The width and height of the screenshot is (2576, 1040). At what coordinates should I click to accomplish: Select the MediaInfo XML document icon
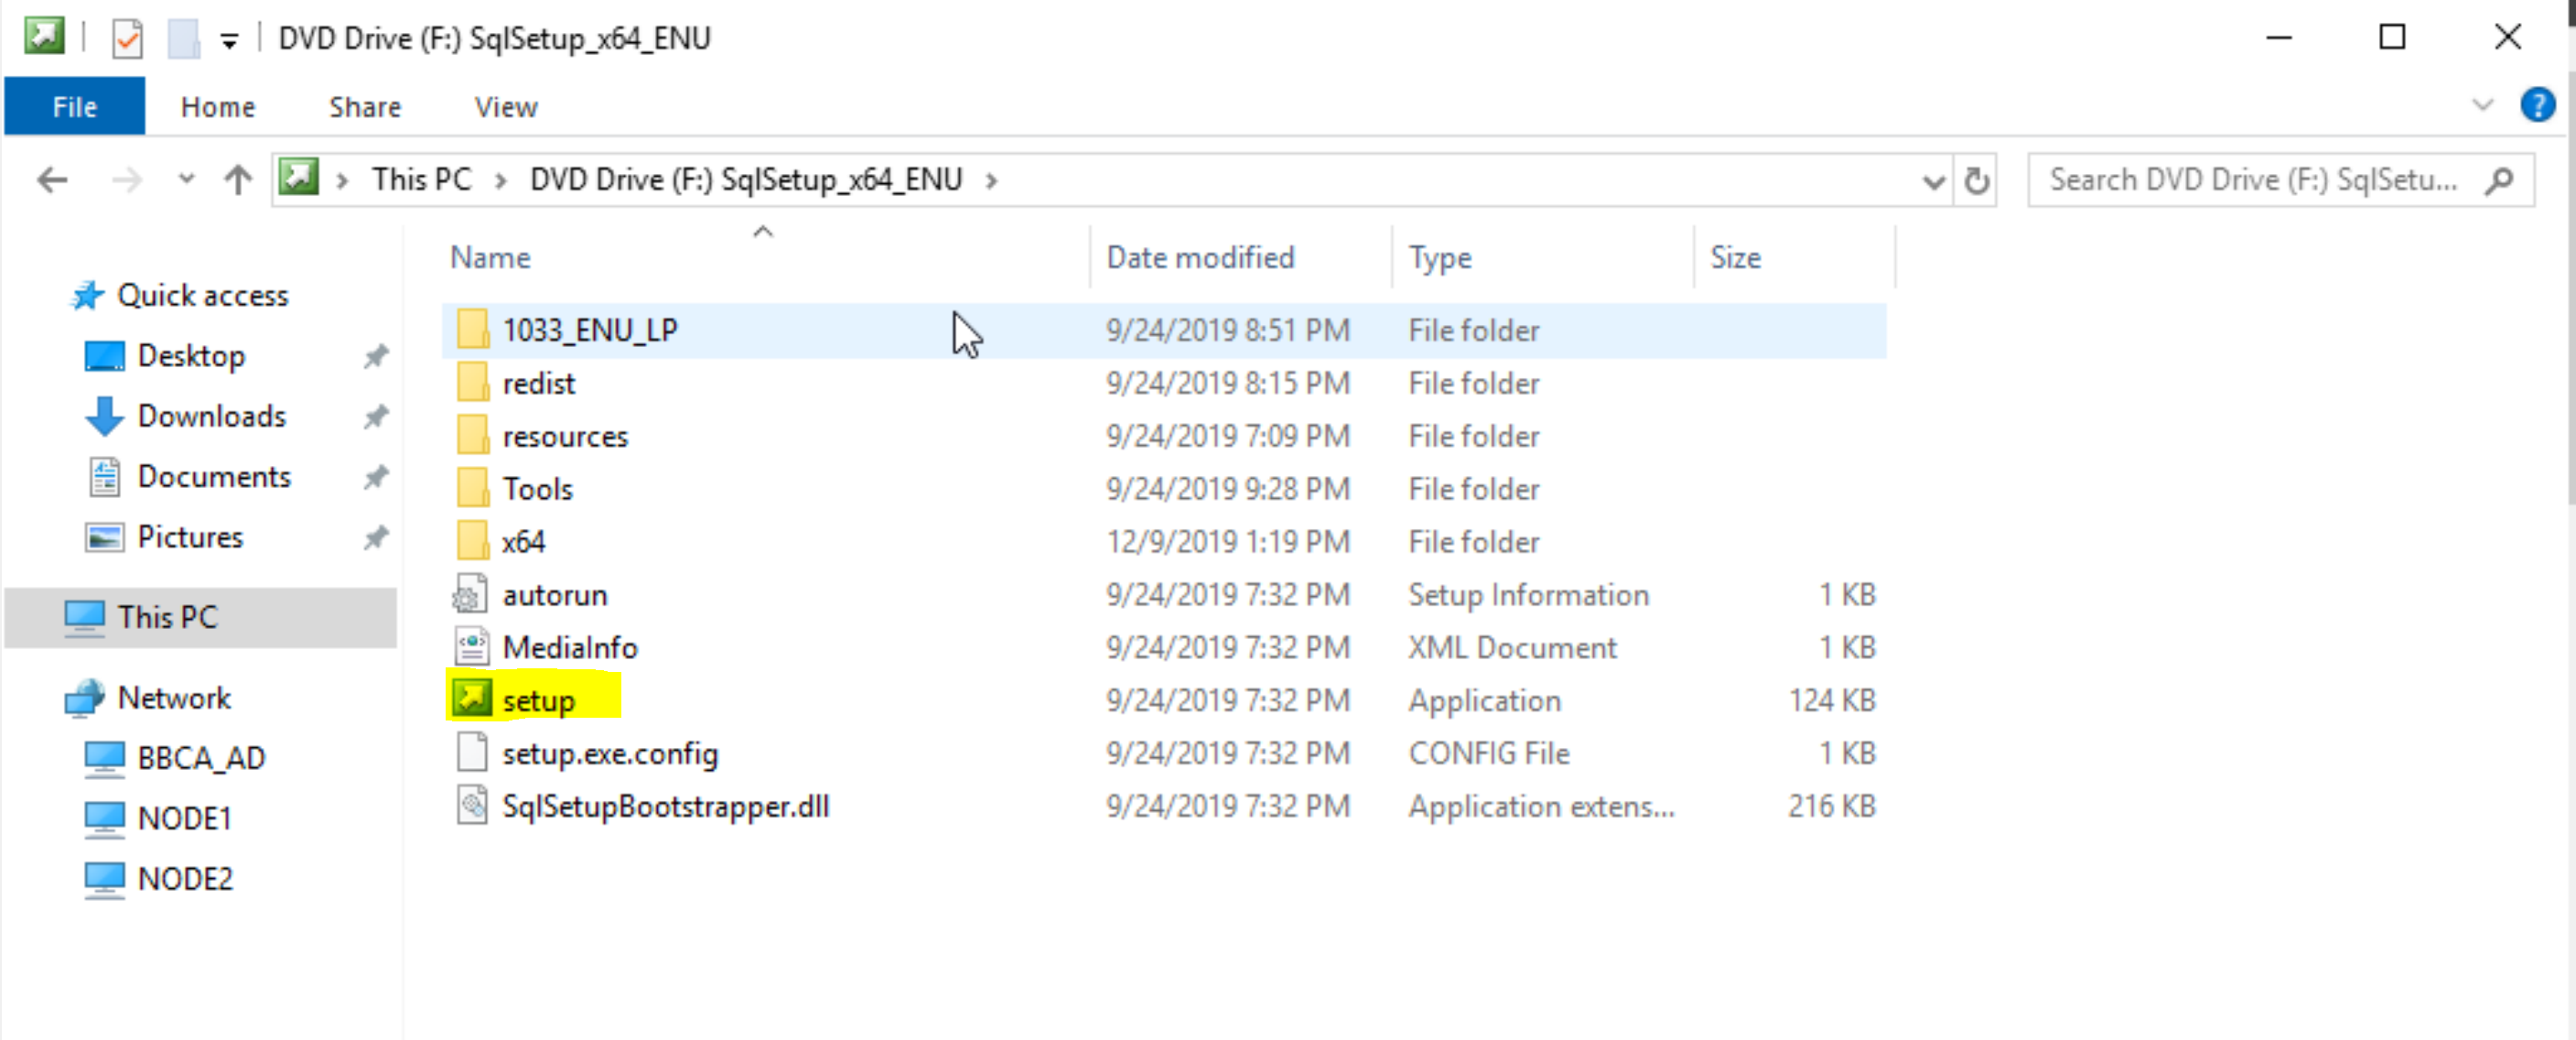coord(471,648)
